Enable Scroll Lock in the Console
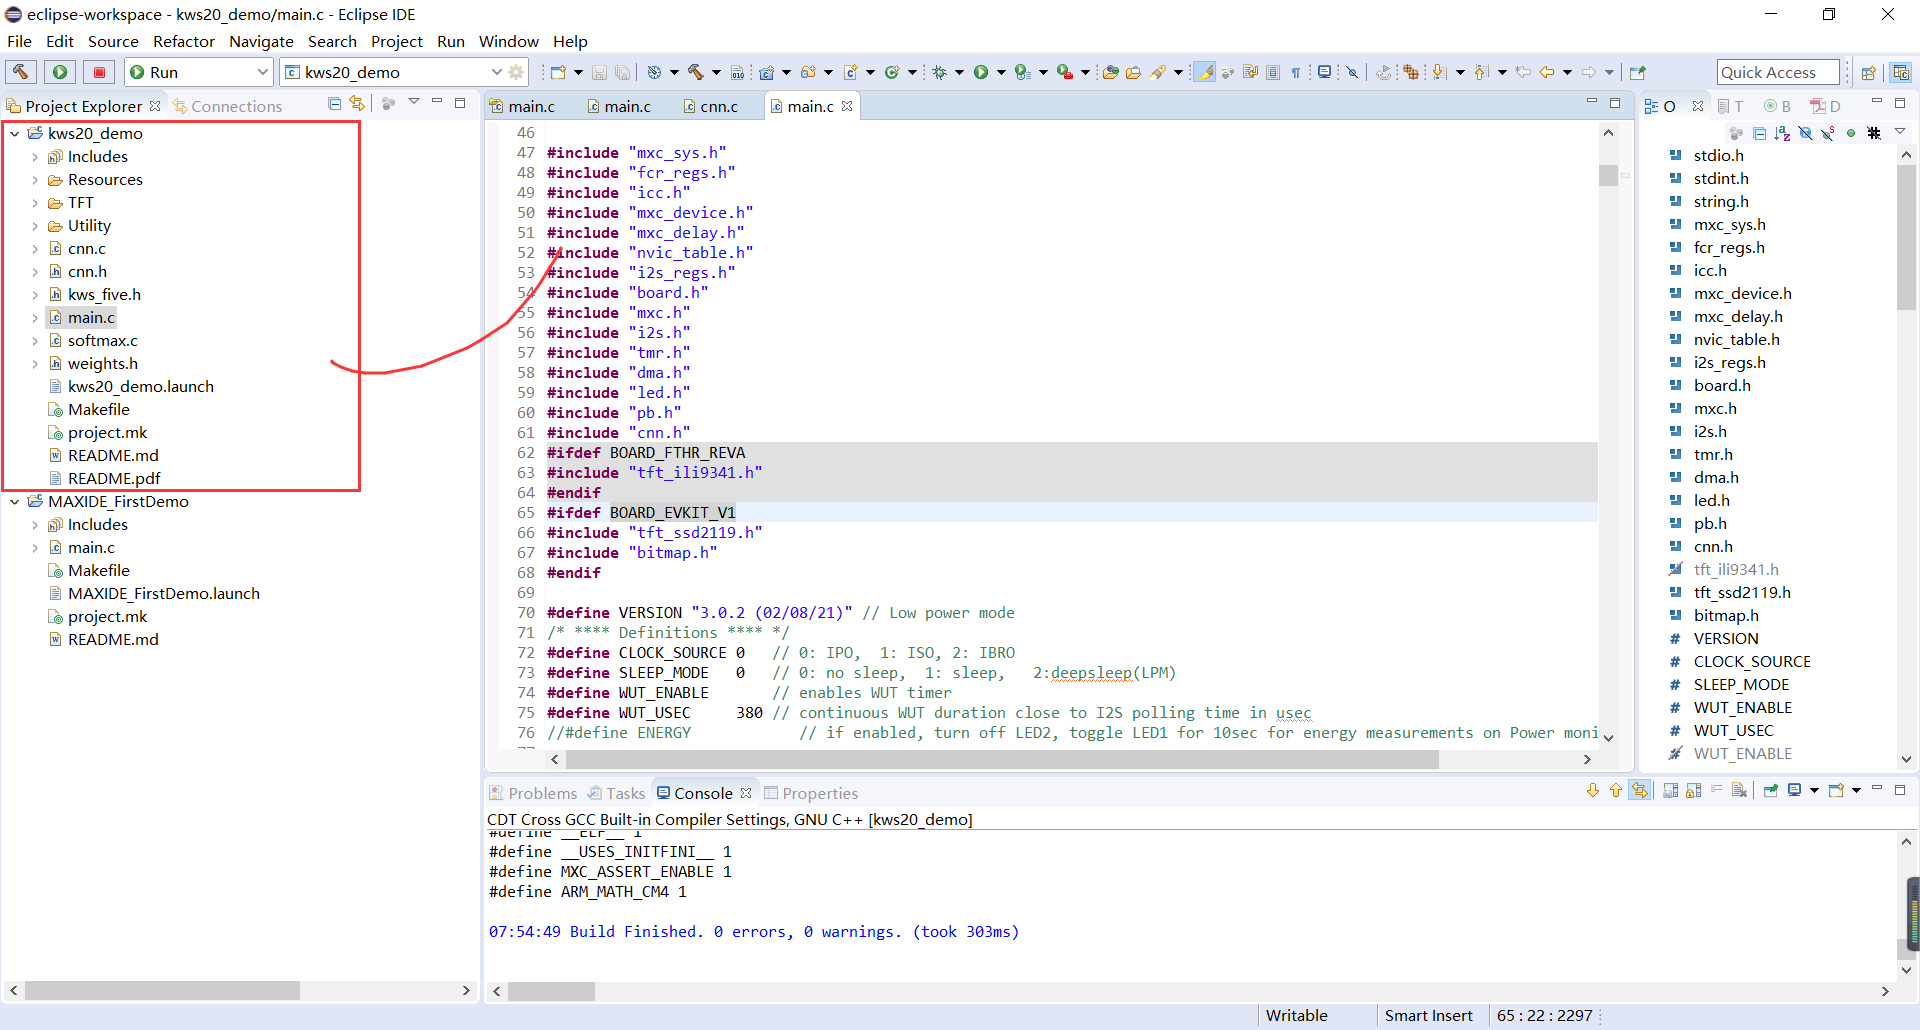The width and height of the screenshot is (1920, 1030). [x=1692, y=790]
